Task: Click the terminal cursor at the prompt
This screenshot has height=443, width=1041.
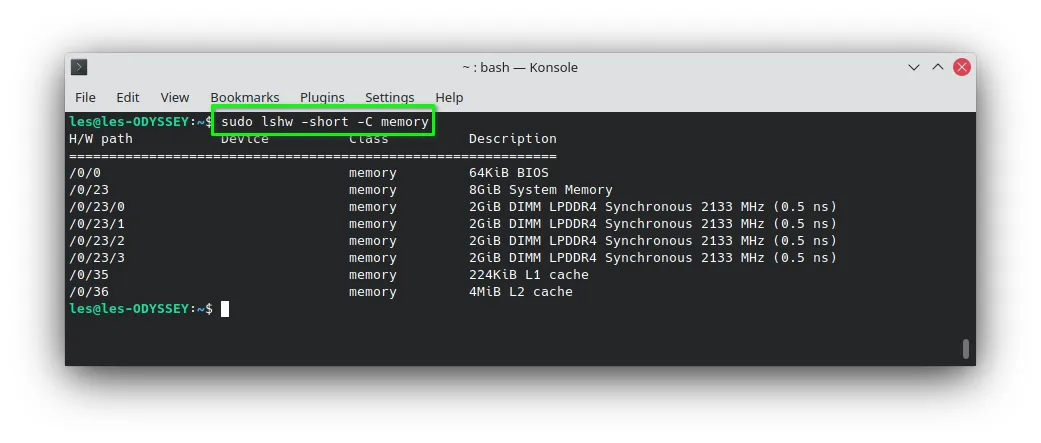Action: tap(225, 309)
